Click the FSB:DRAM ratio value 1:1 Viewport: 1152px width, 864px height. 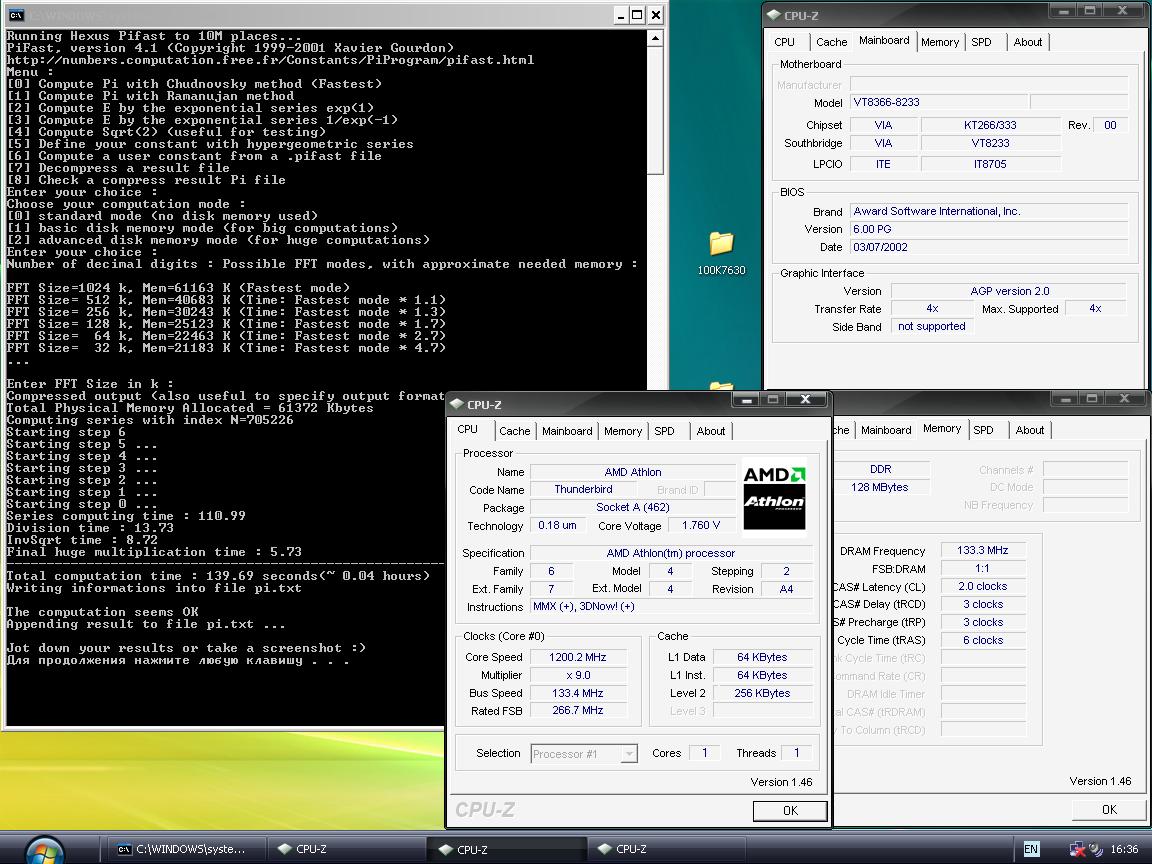tap(982, 569)
